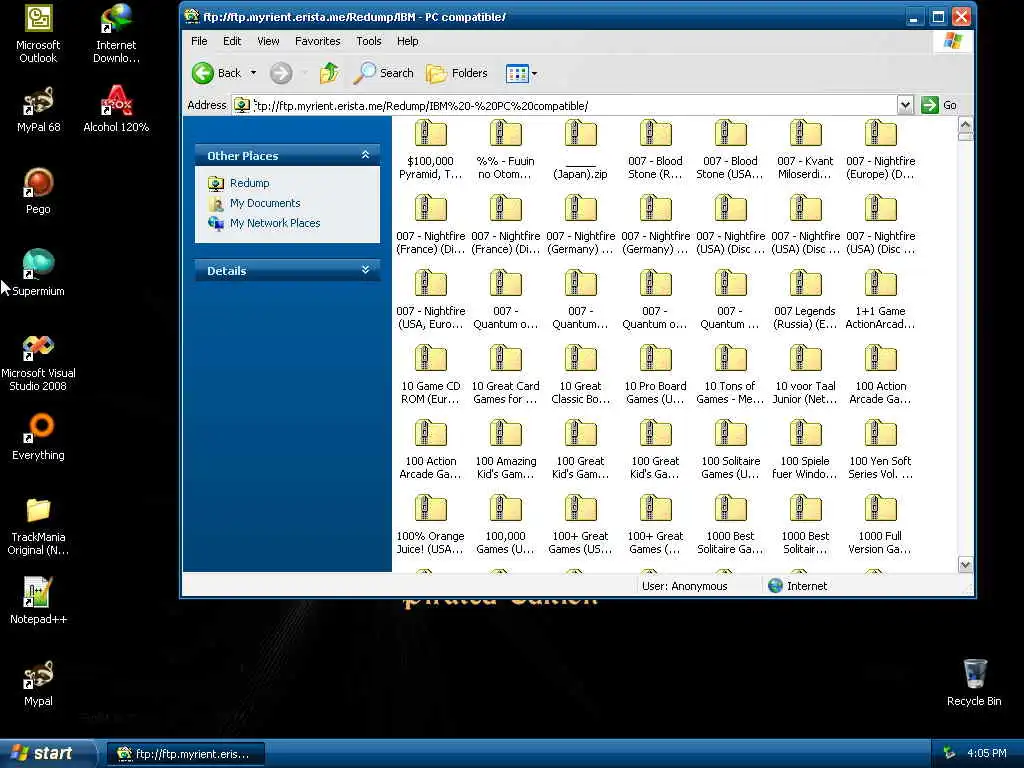Select 10 Tons of Games zip

click(x=730, y=375)
